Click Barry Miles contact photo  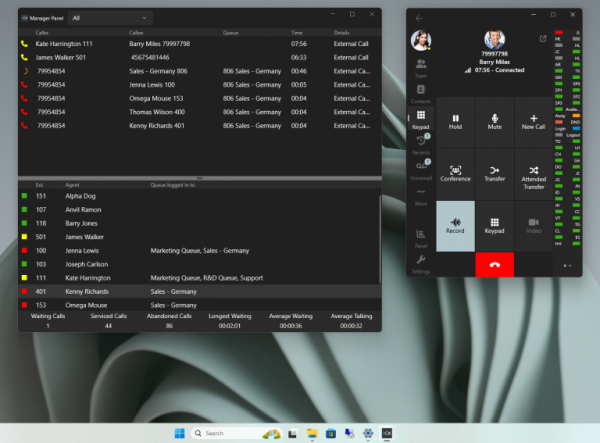tap(494, 39)
